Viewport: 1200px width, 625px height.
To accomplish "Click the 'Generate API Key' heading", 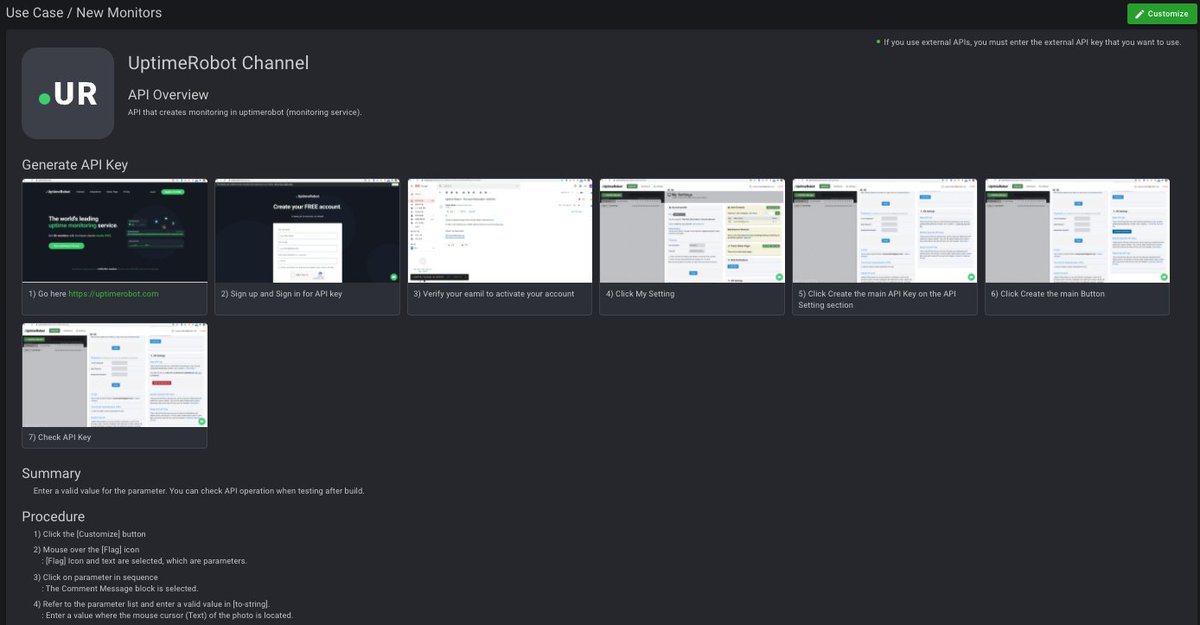I will tap(75, 165).
